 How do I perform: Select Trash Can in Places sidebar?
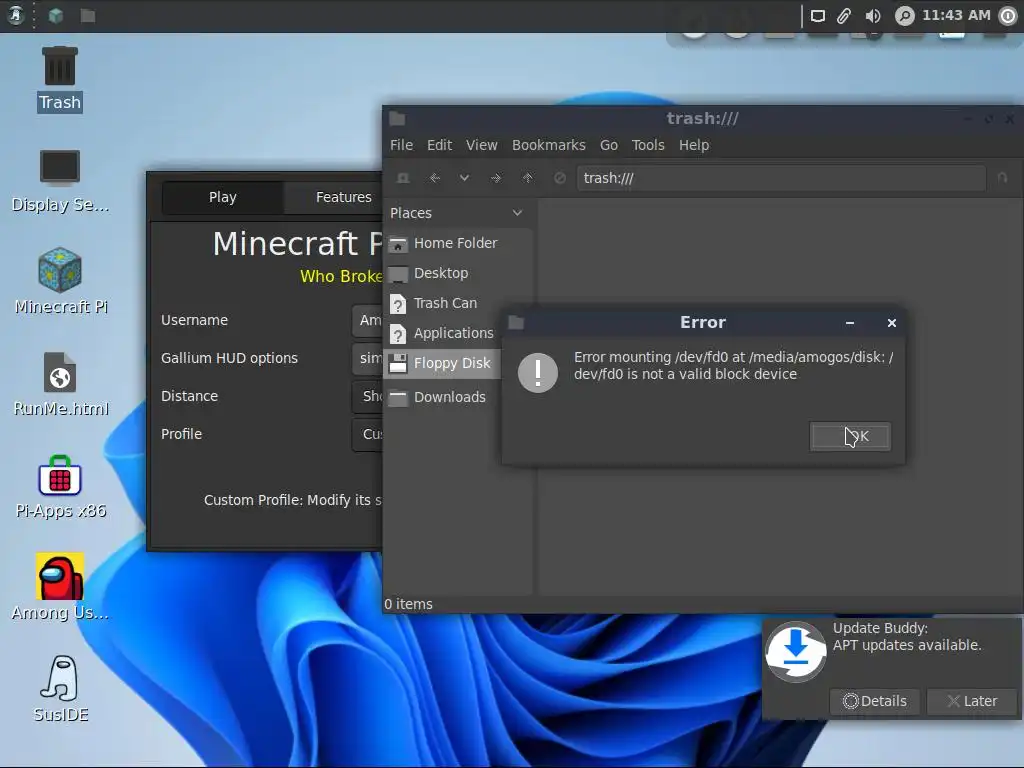457,304
